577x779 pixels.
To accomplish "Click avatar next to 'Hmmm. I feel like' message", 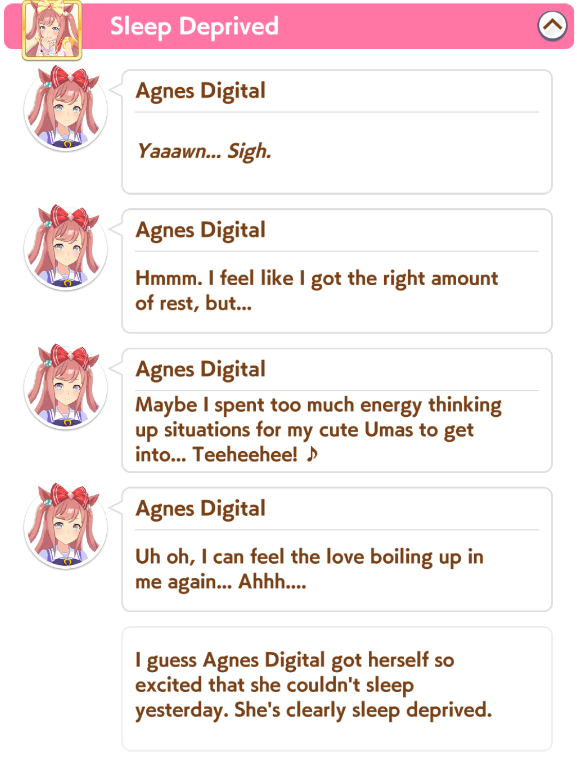I will pyautogui.click(x=66, y=248).
